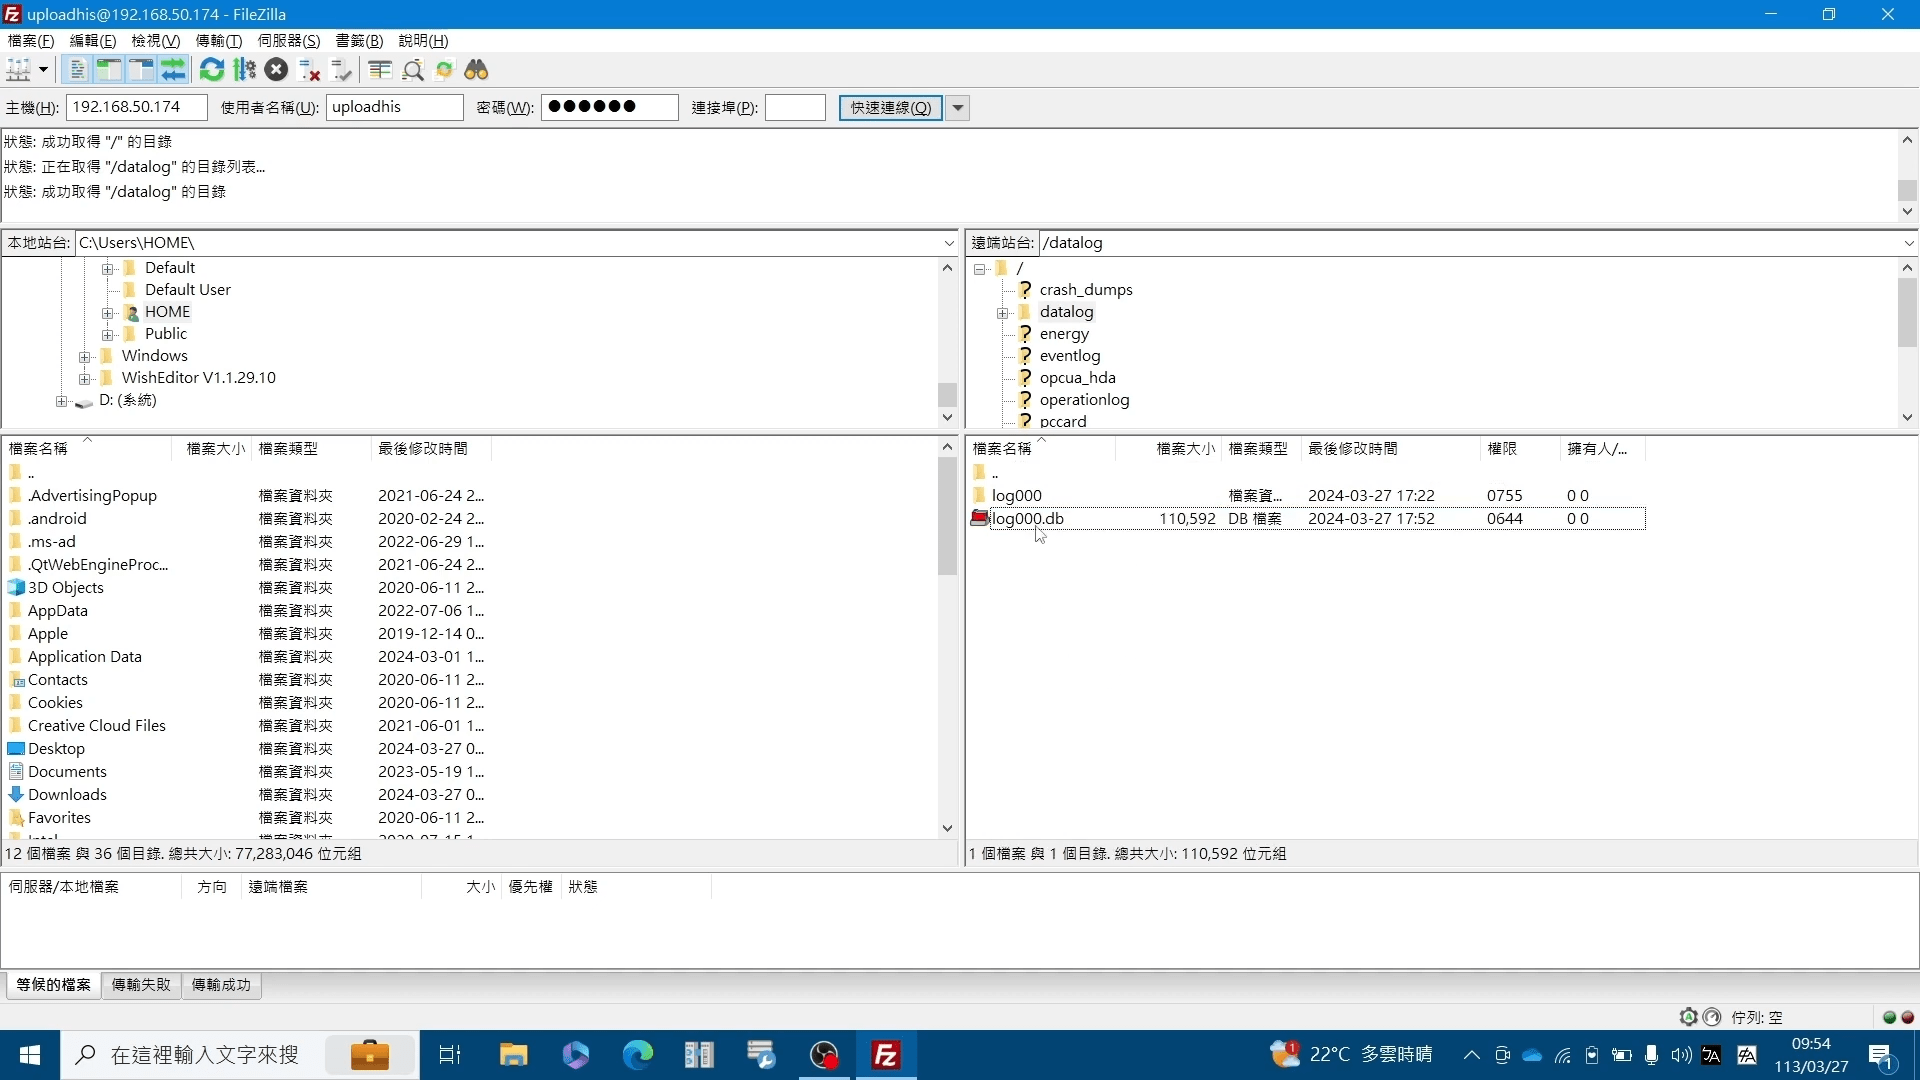Click synchronized browsing icon
1920x1080 pixels.
(x=445, y=70)
